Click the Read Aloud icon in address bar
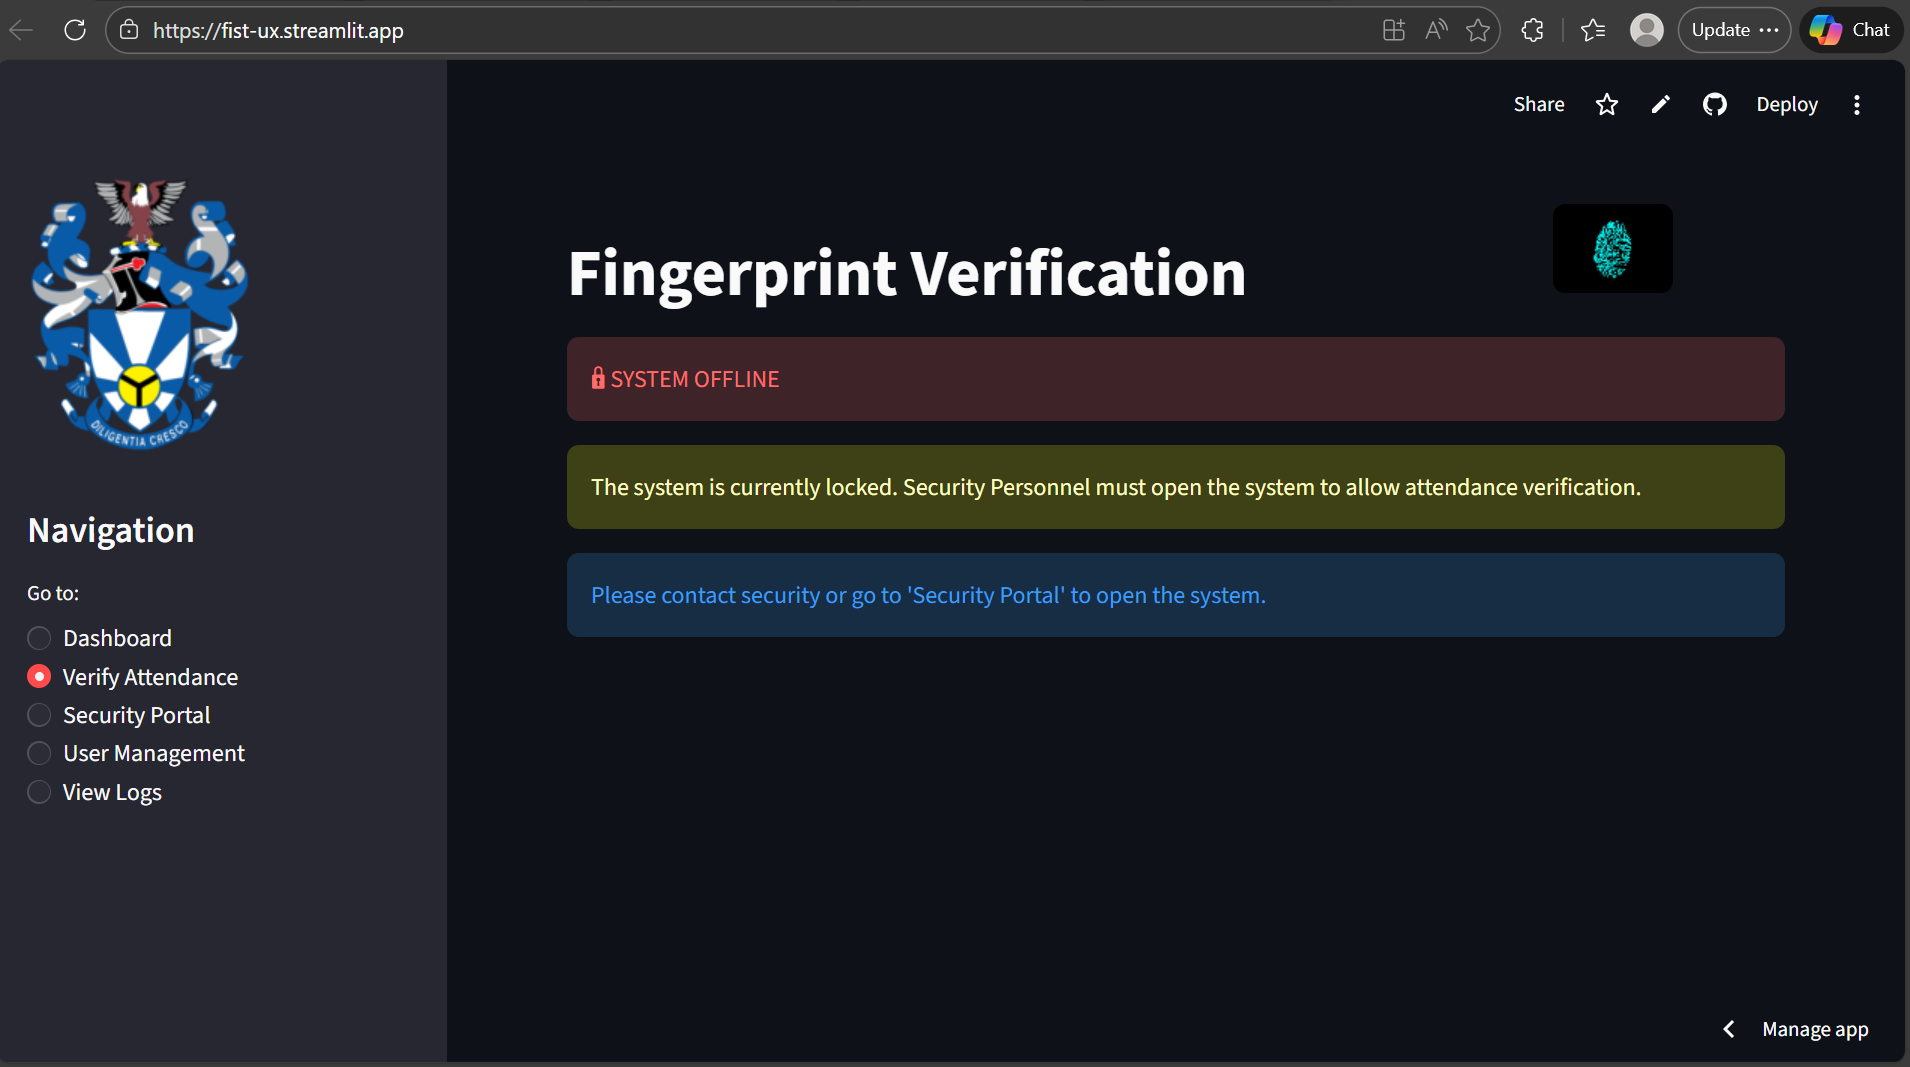This screenshot has width=1910, height=1067. click(x=1436, y=30)
